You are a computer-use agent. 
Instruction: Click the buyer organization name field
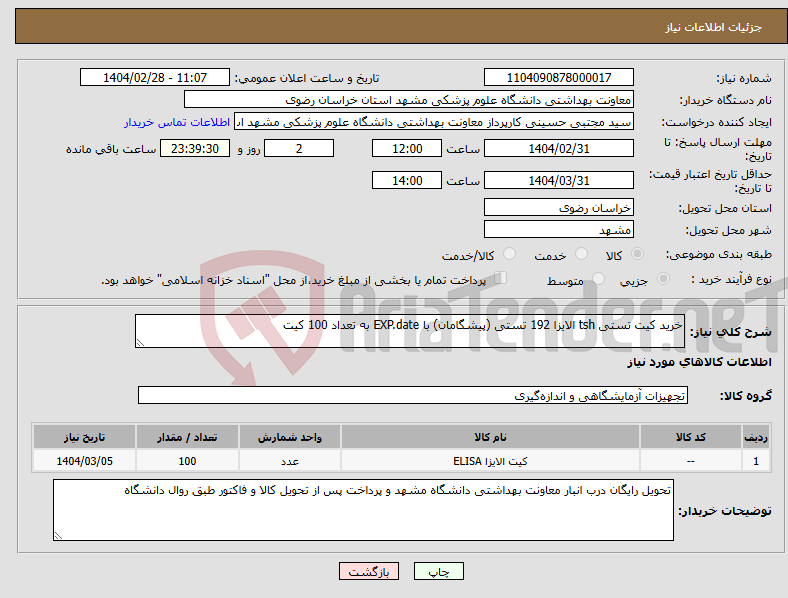point(409,99)
